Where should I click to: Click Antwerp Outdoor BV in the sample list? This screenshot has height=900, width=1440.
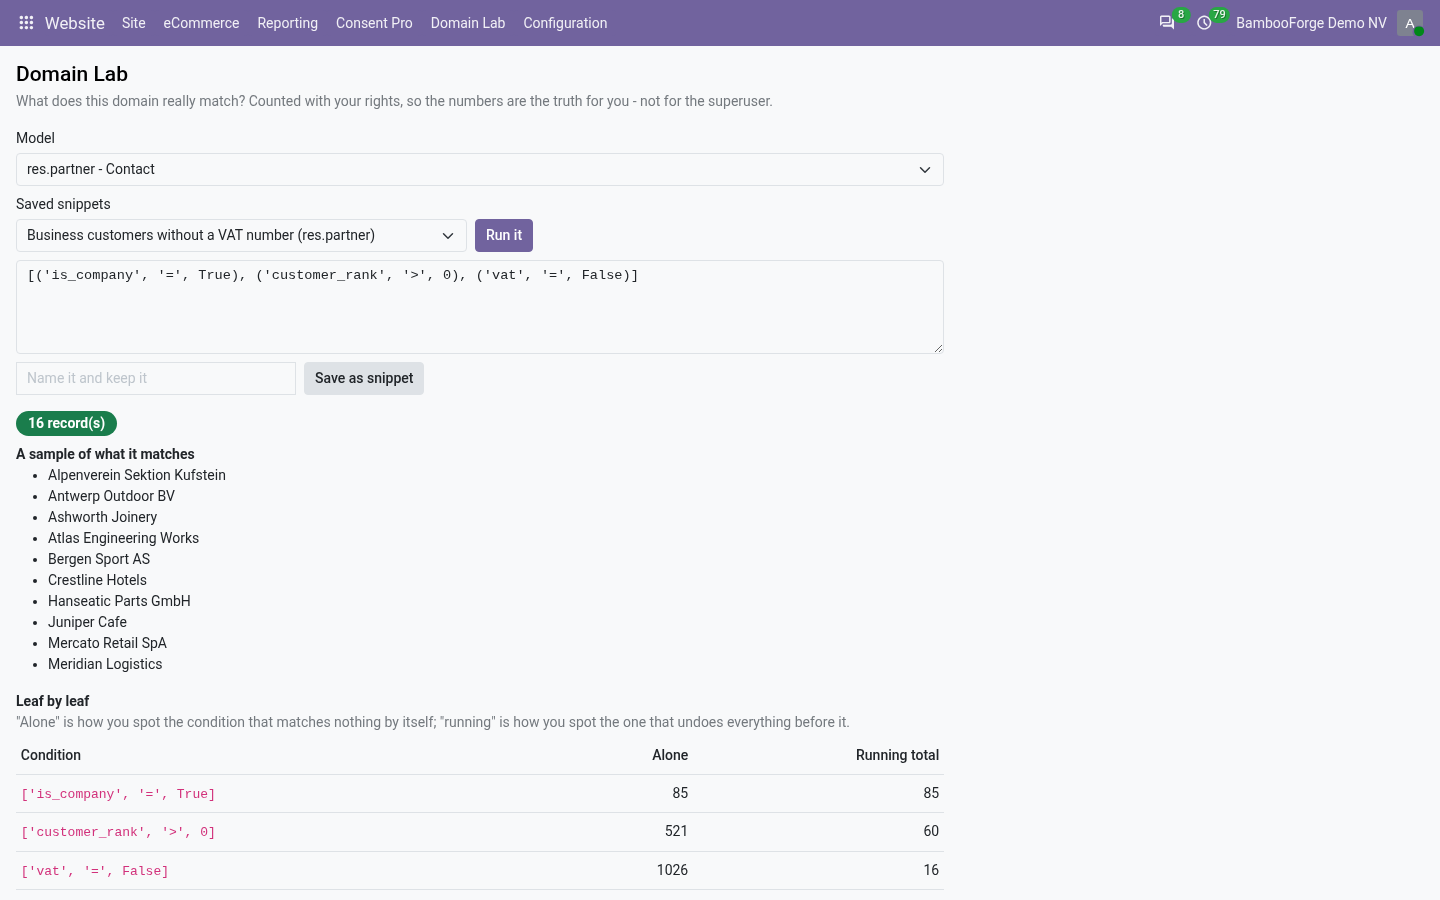tap(111, 496)
